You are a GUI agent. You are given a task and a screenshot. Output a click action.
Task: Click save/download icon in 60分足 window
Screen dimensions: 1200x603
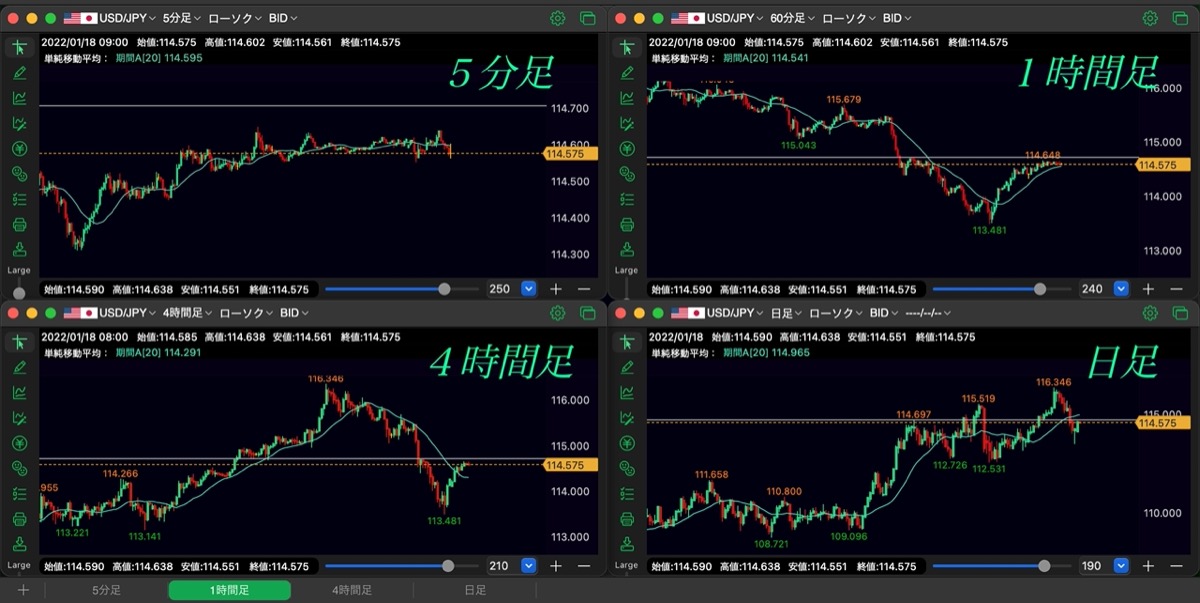point(627,249)
